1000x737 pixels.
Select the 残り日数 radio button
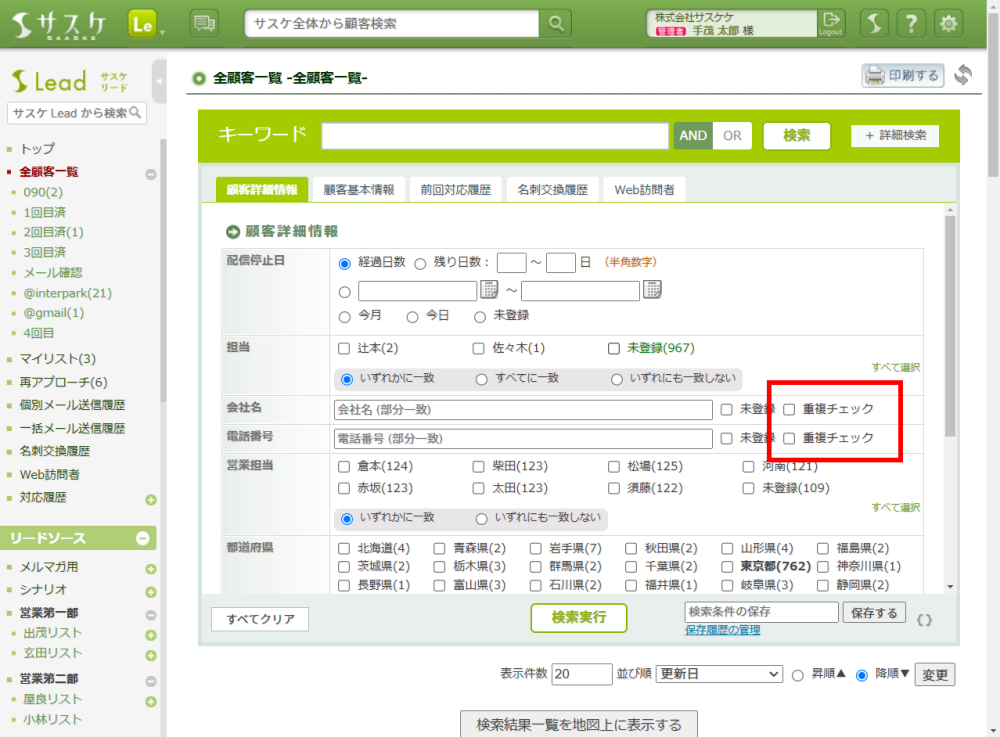point(420,263)
